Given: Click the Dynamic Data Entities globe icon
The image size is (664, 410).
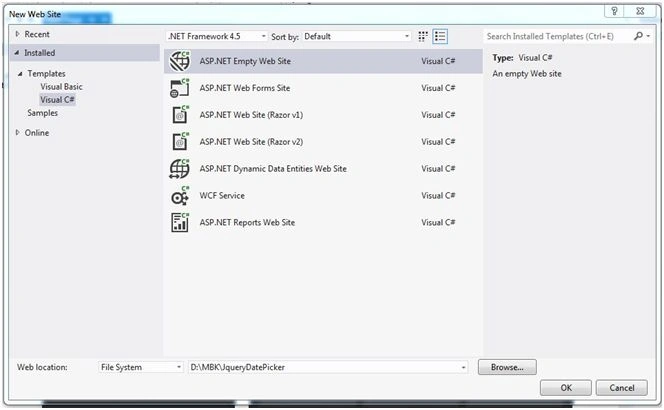Looking at the screenshot, I should pyautogui.click(x=180, y=169).
